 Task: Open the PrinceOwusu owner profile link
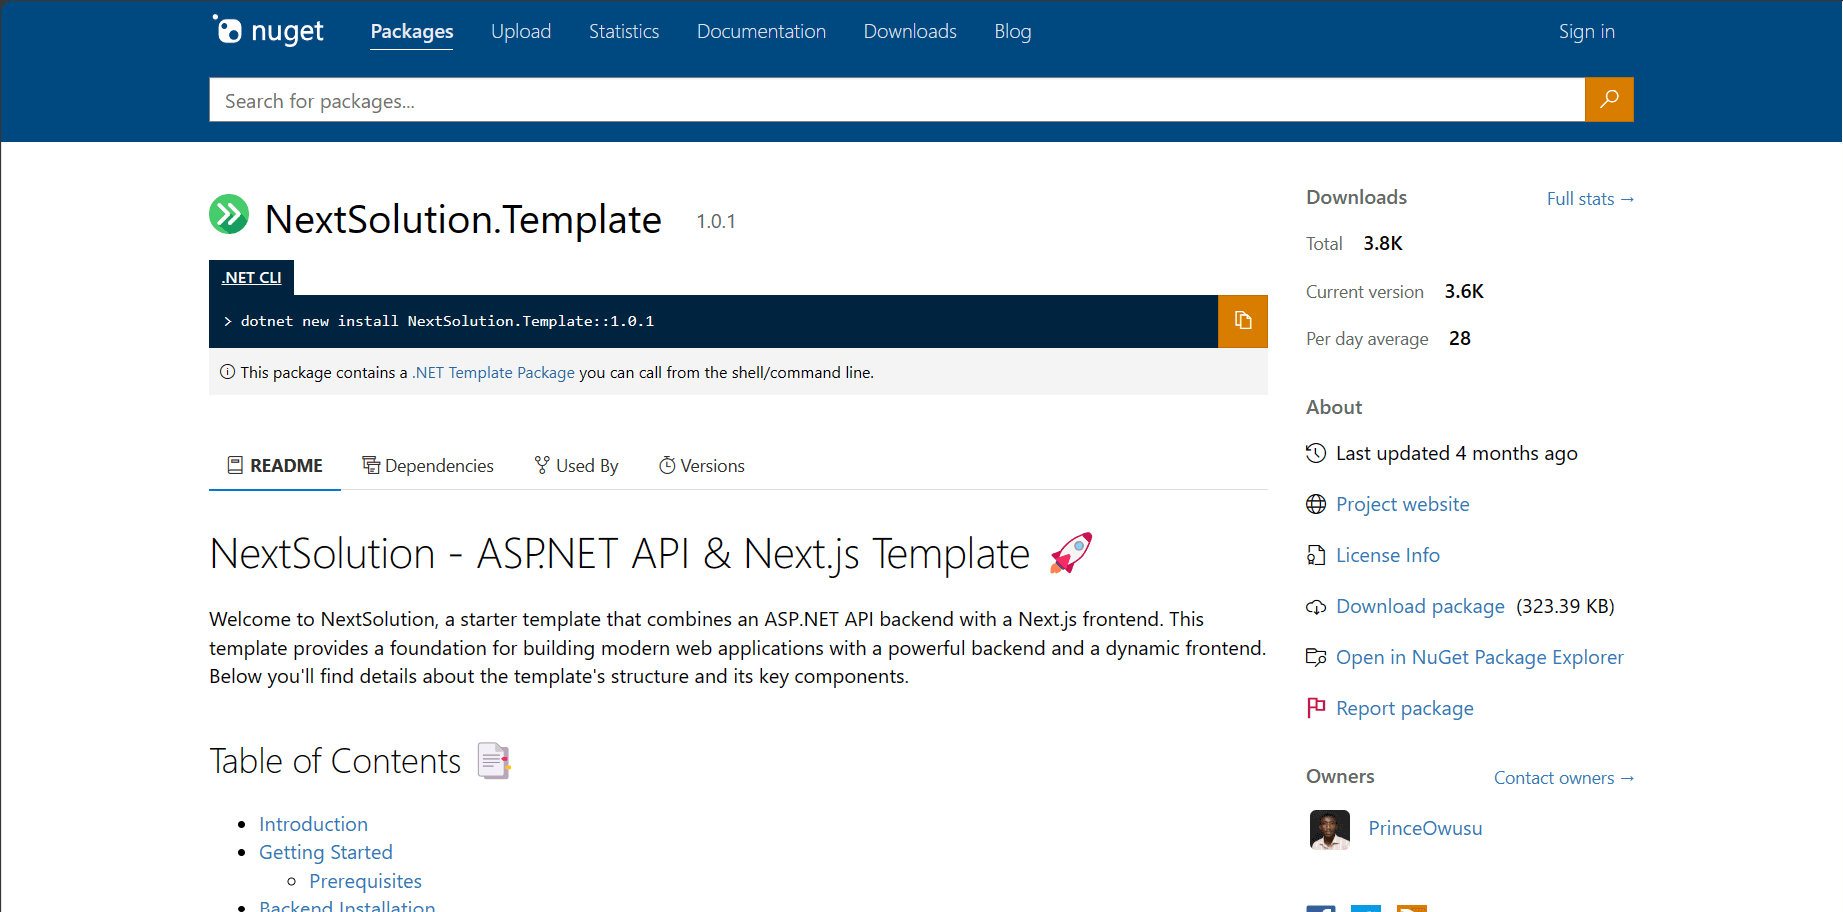click(x=1425, y=828)
